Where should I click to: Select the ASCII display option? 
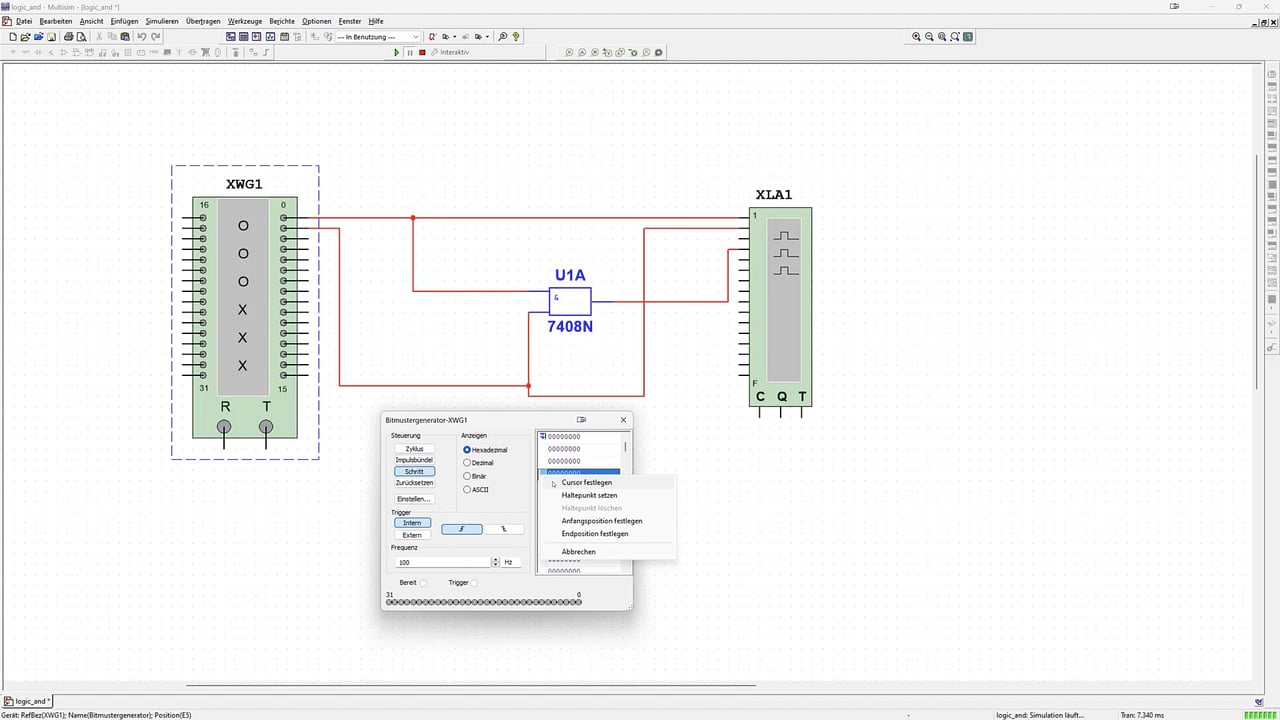(476, 489)
